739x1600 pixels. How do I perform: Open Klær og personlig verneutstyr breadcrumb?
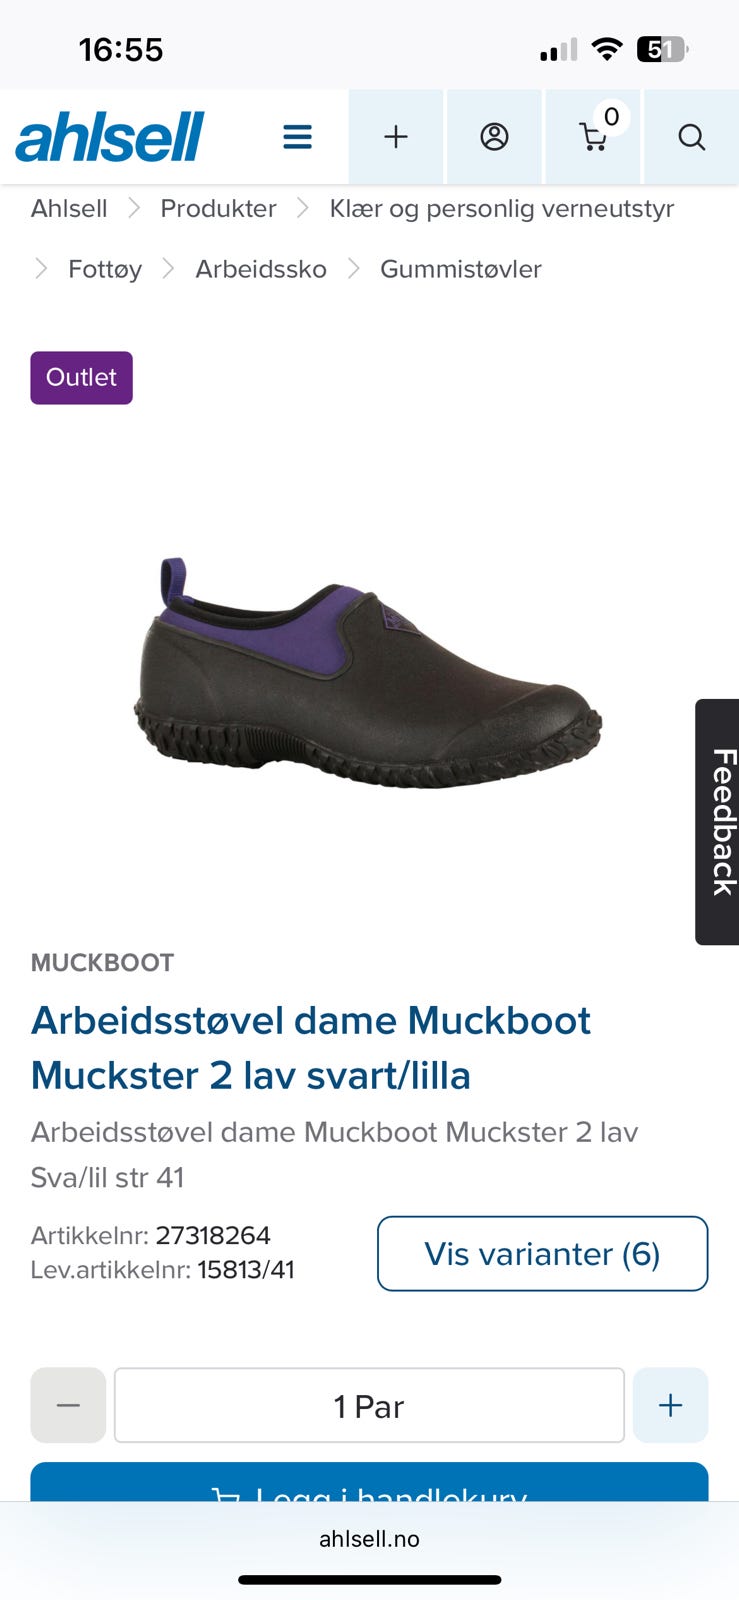[502, 208]
